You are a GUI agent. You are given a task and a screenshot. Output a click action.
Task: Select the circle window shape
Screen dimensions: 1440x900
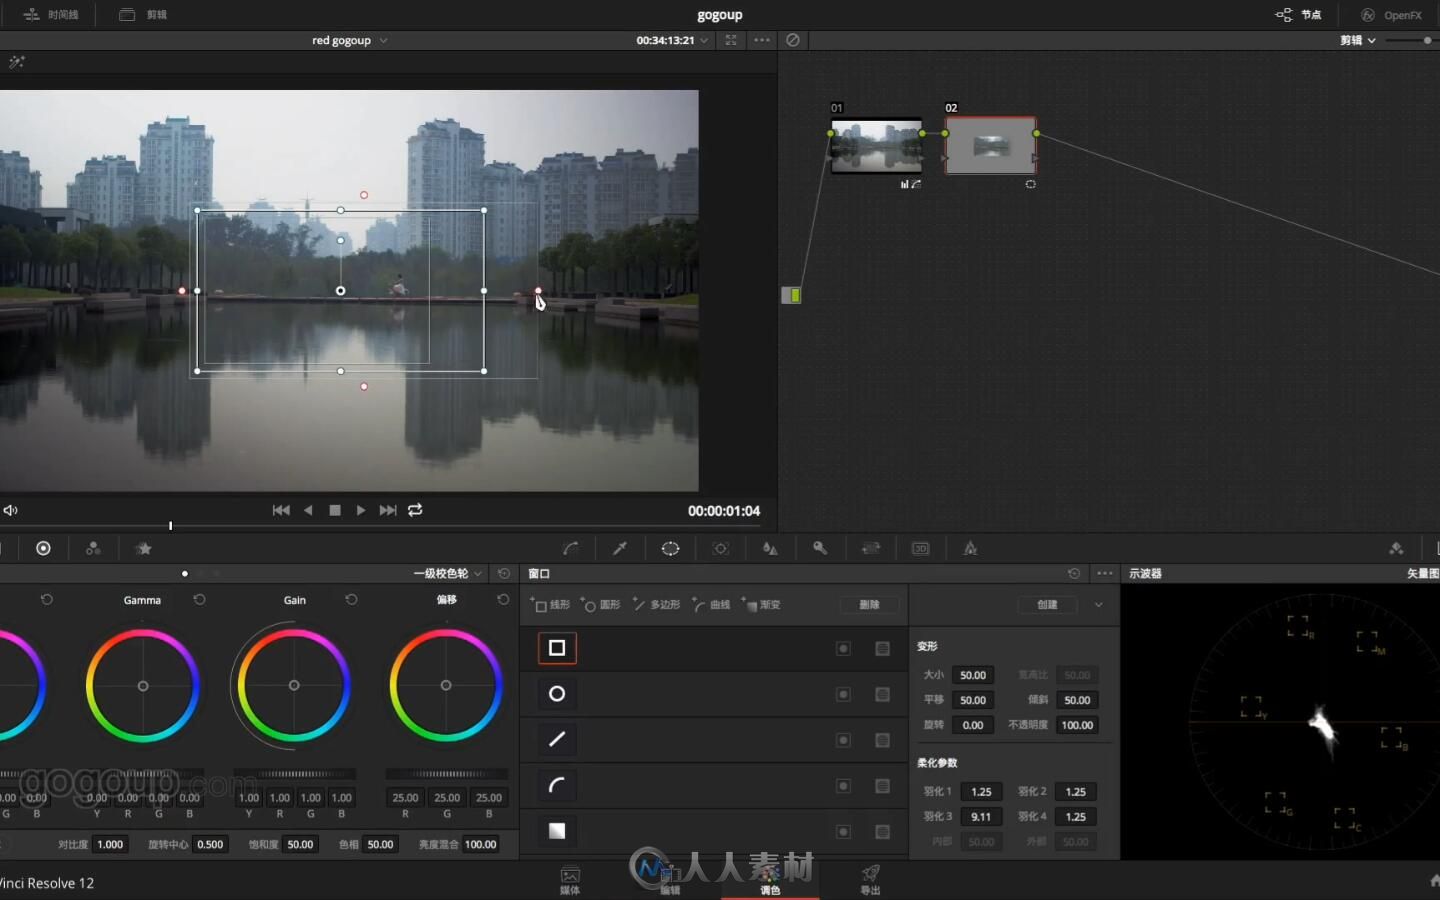[x=557, y=694]
